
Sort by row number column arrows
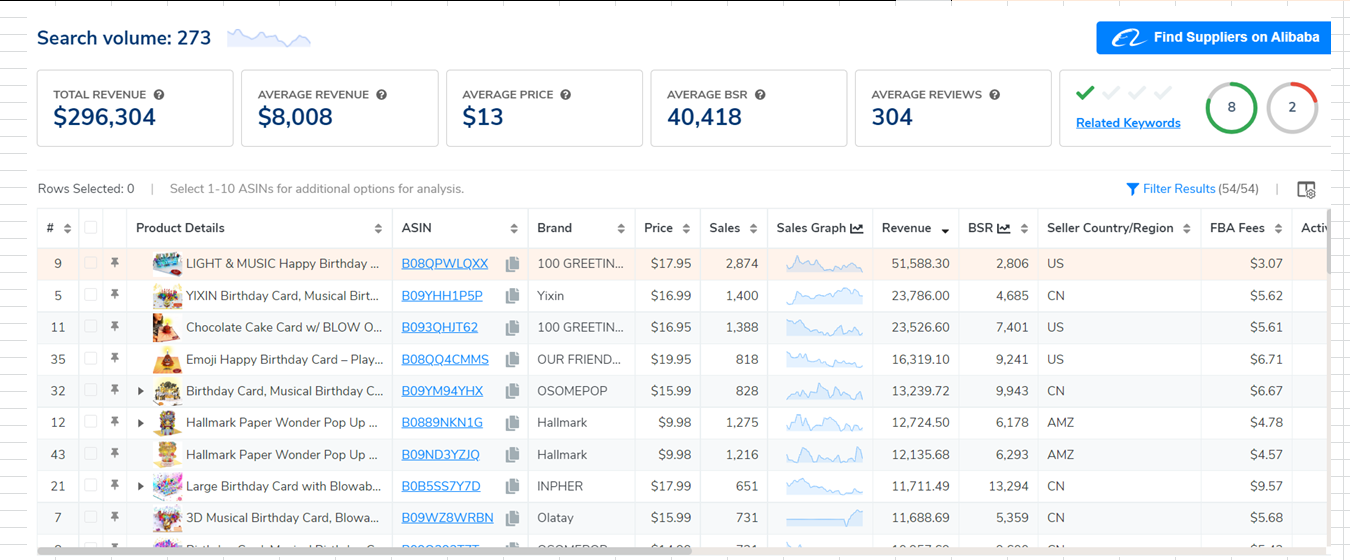pyautogui.click(x=67, y=229)
